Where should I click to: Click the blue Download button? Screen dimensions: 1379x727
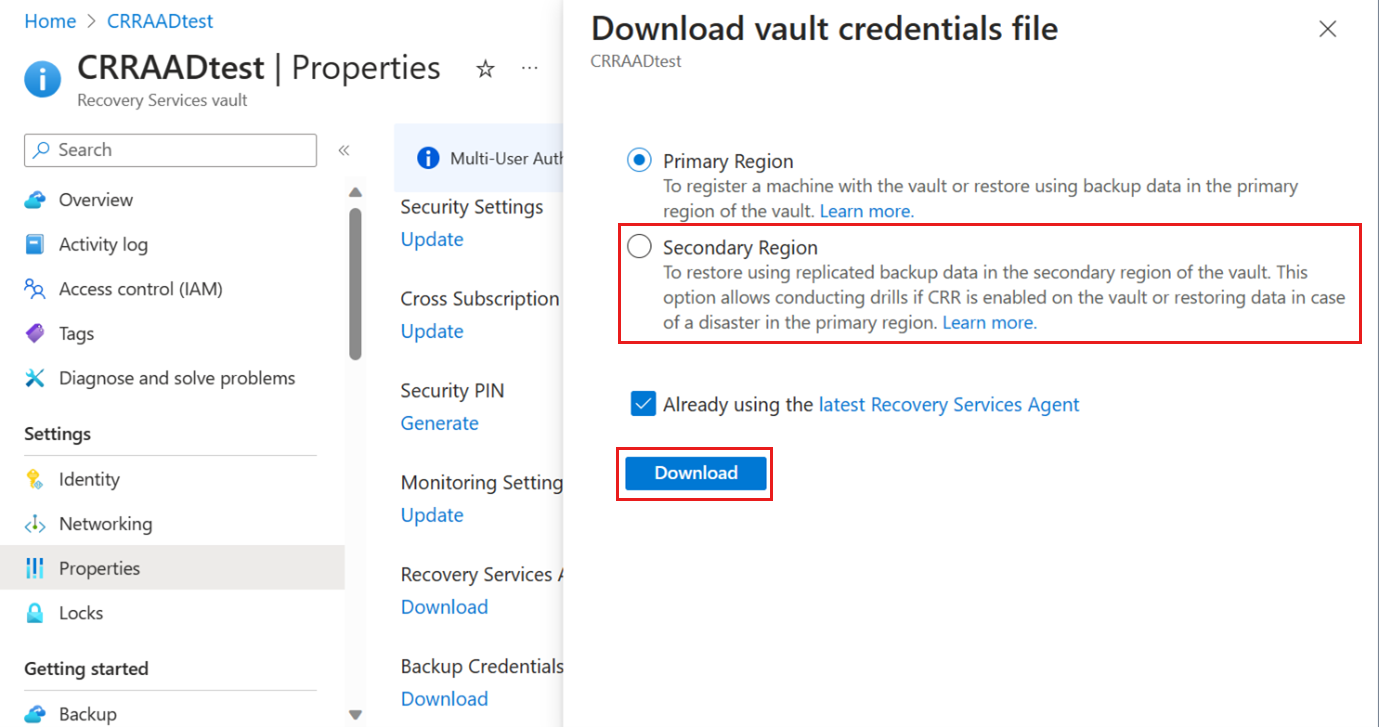696,473
